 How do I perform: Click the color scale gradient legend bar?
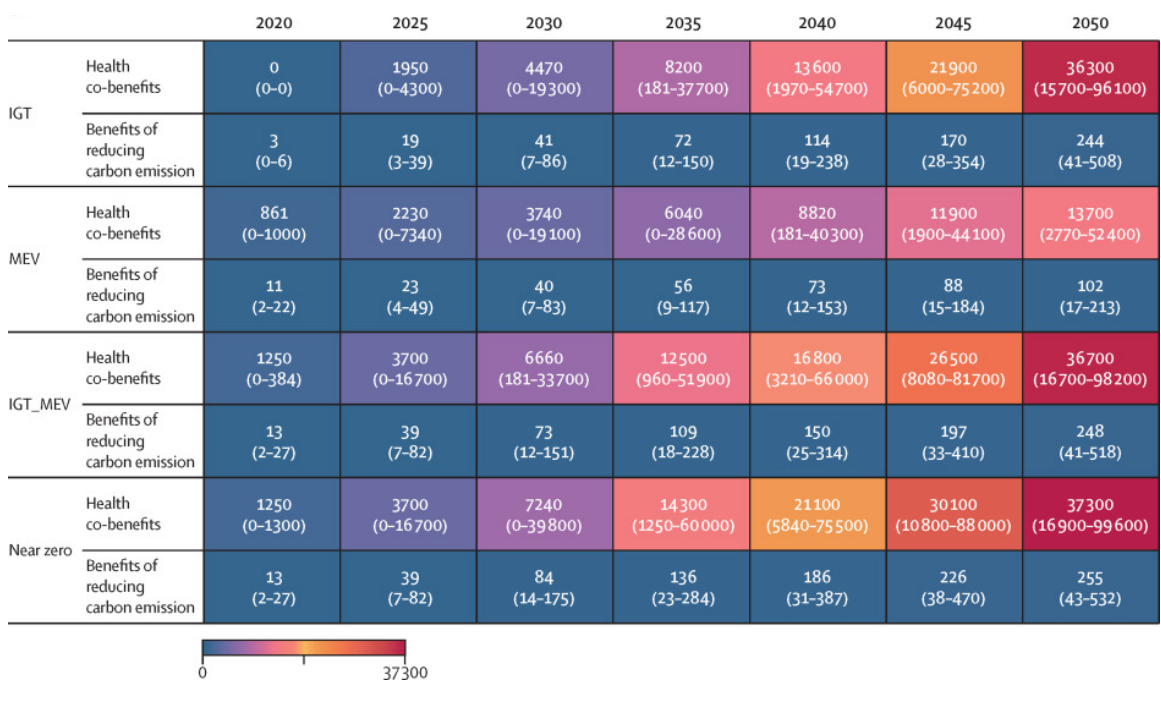point(303,648)
